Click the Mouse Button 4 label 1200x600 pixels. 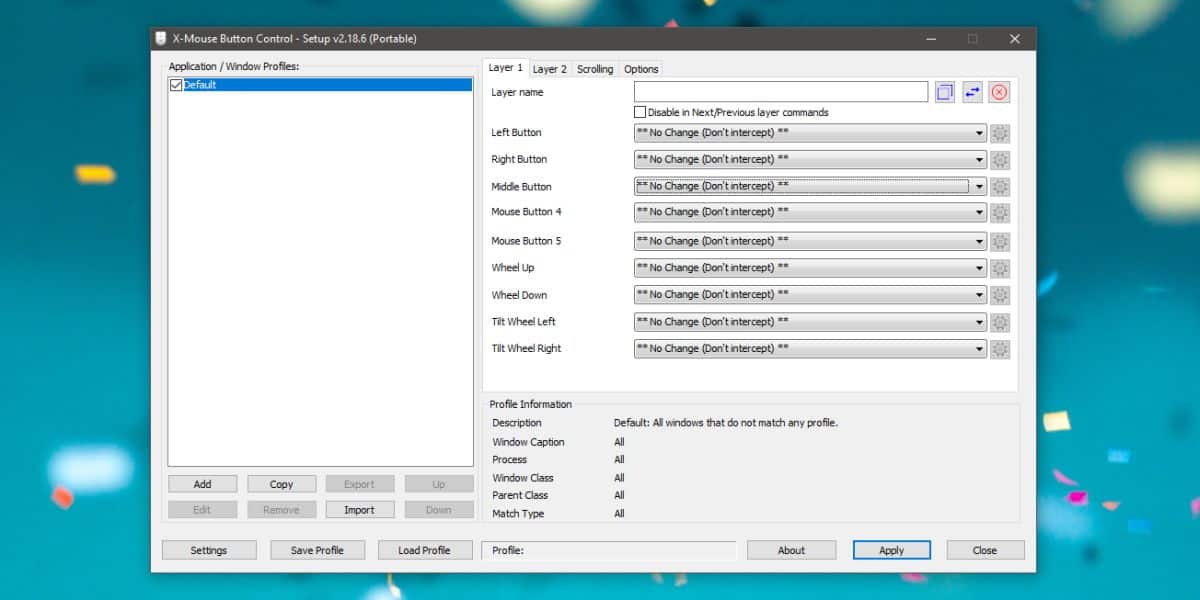click(x=526, y=212)
